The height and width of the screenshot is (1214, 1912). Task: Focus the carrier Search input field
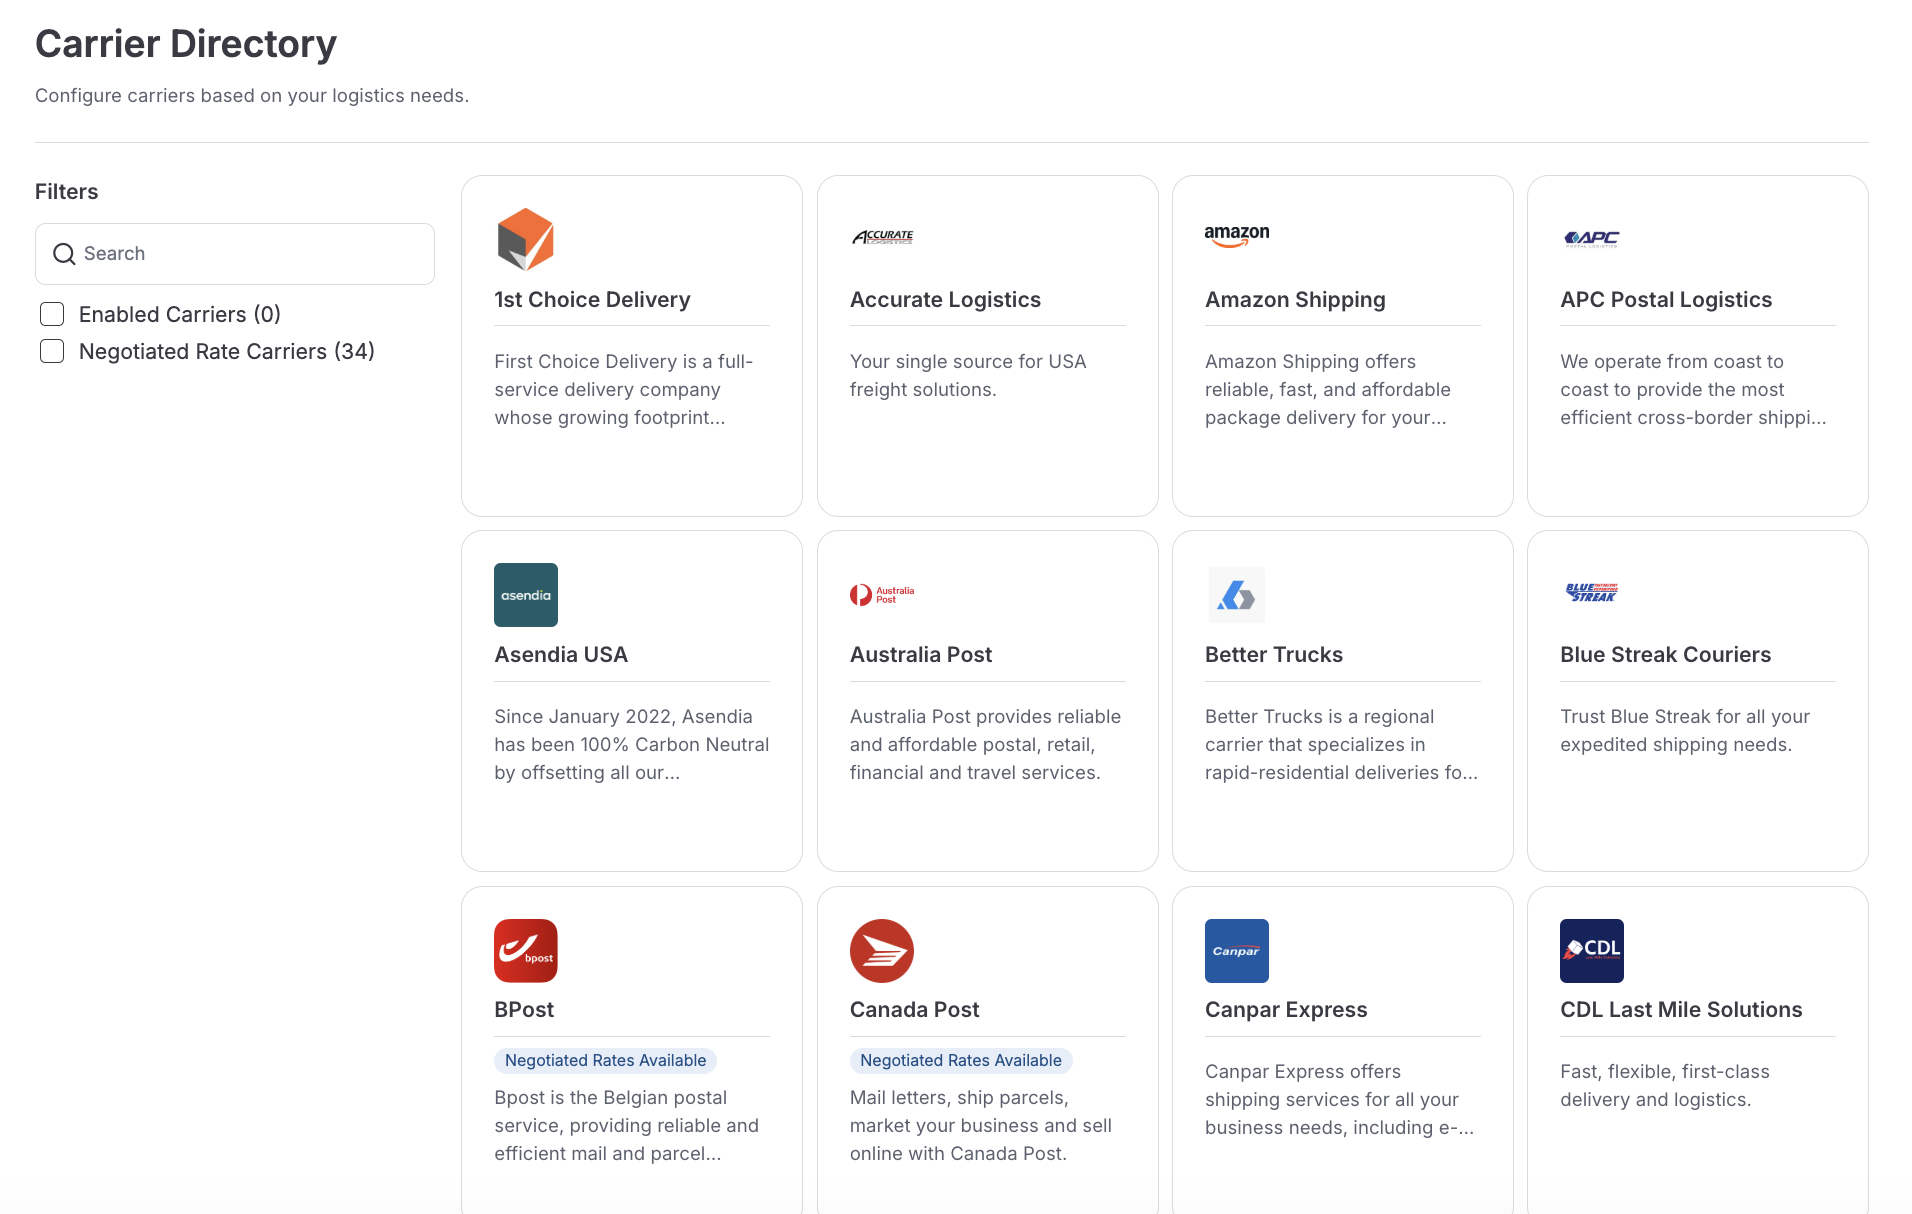click(250, 254)
